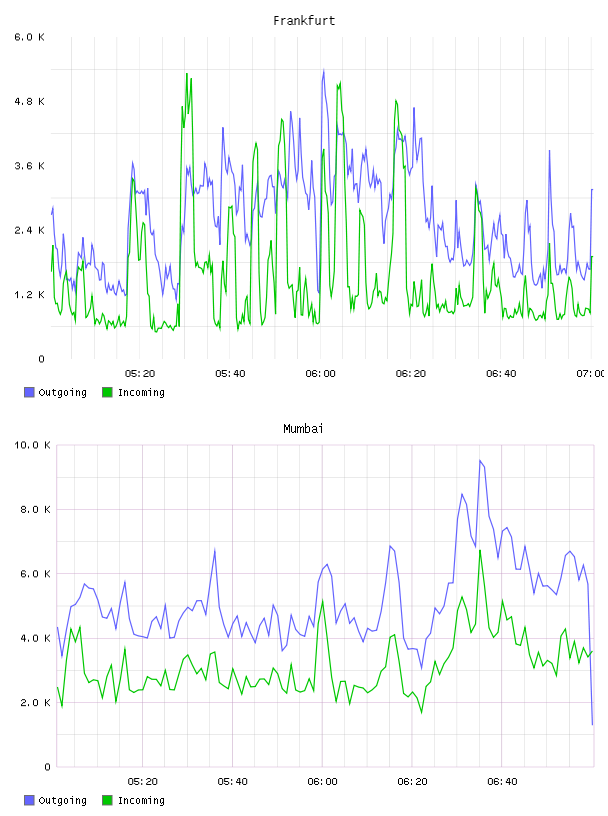Click the green Incoming swatch in Frankfurt legend
The height and width of the screenshot is (816, 608).
point(107,392)
